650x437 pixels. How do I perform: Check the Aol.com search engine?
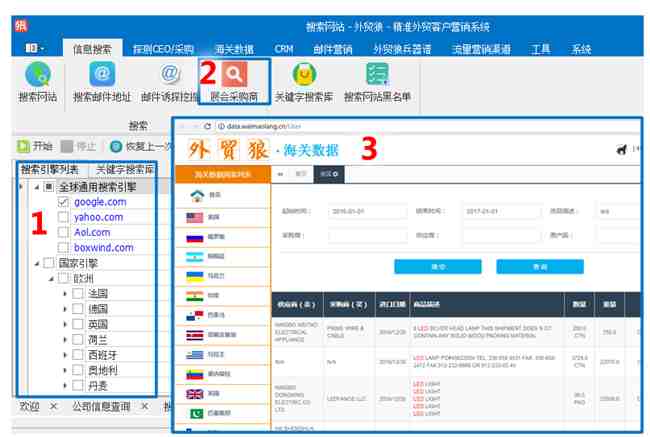tap(63, 233)
